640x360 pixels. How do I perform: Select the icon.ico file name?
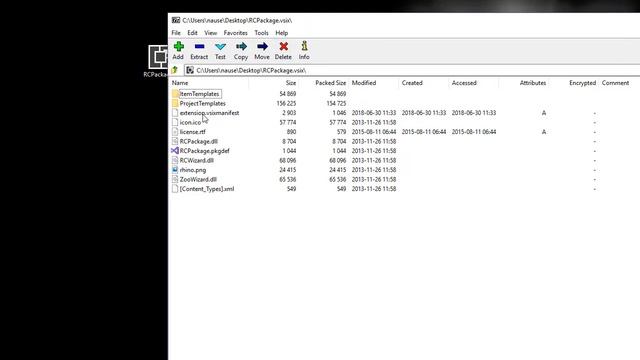pyautogui.click(x=190, y=122)
